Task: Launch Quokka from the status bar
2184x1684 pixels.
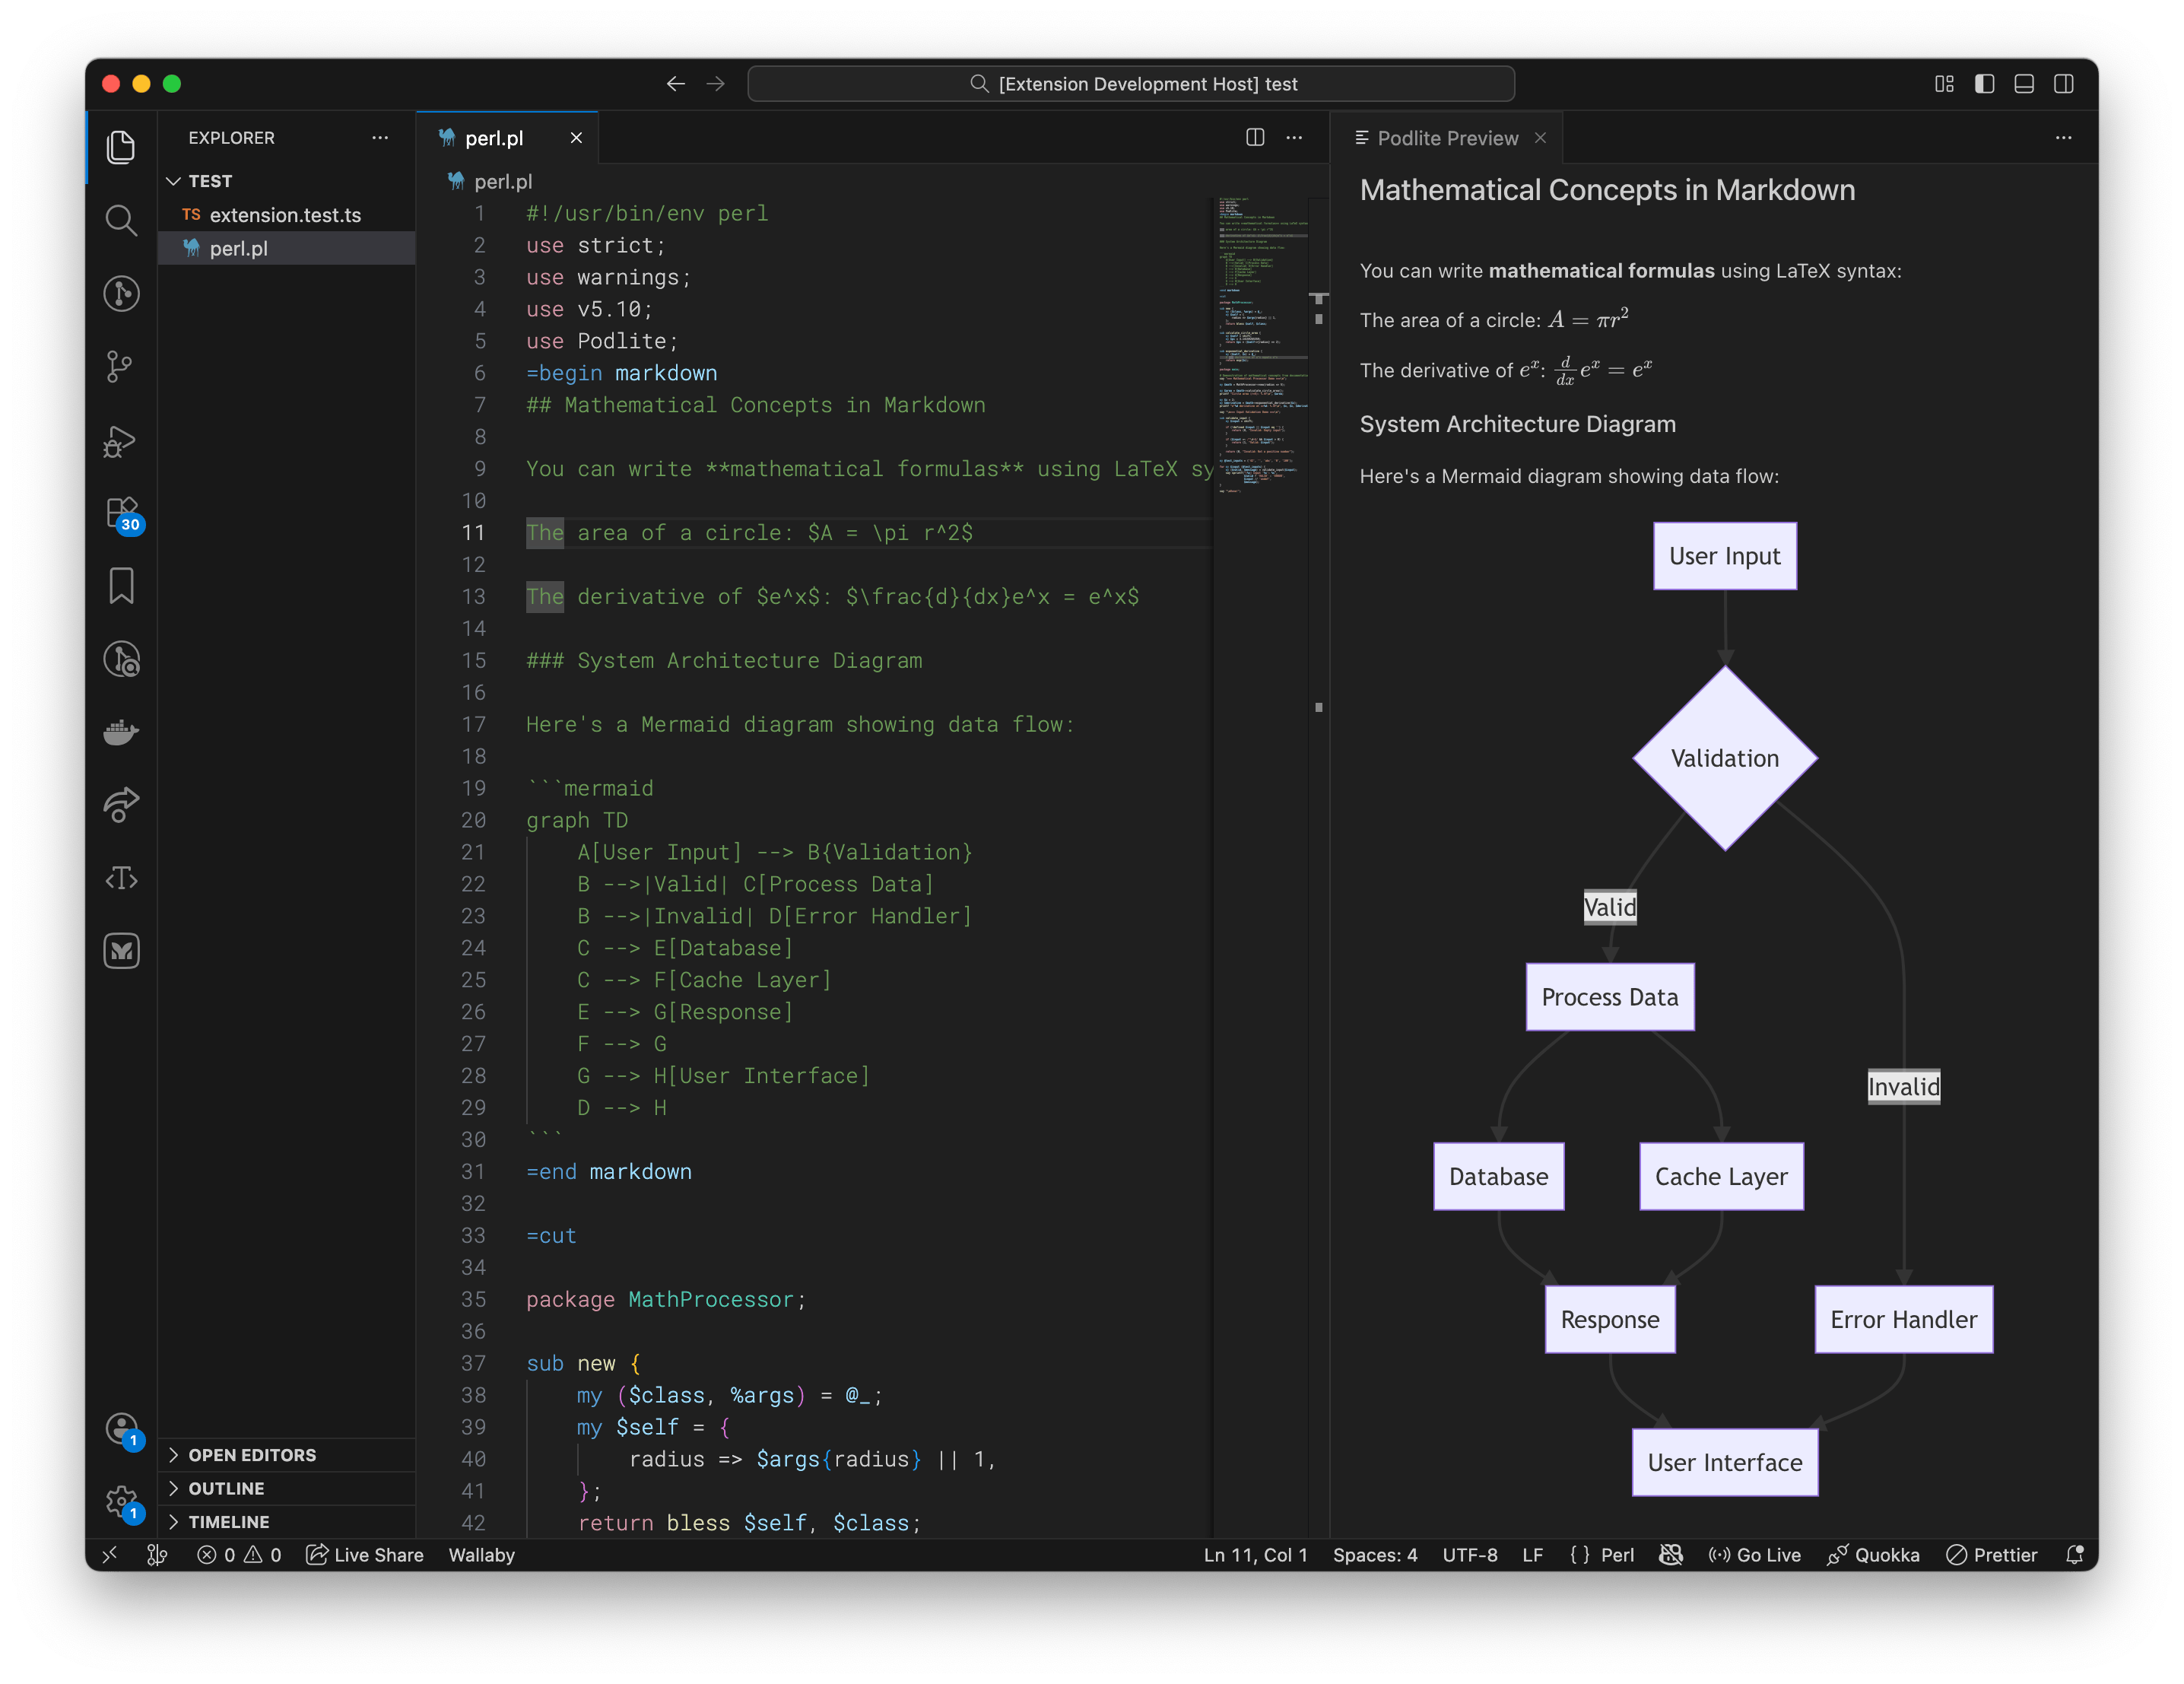Action: (1875, 1555)
